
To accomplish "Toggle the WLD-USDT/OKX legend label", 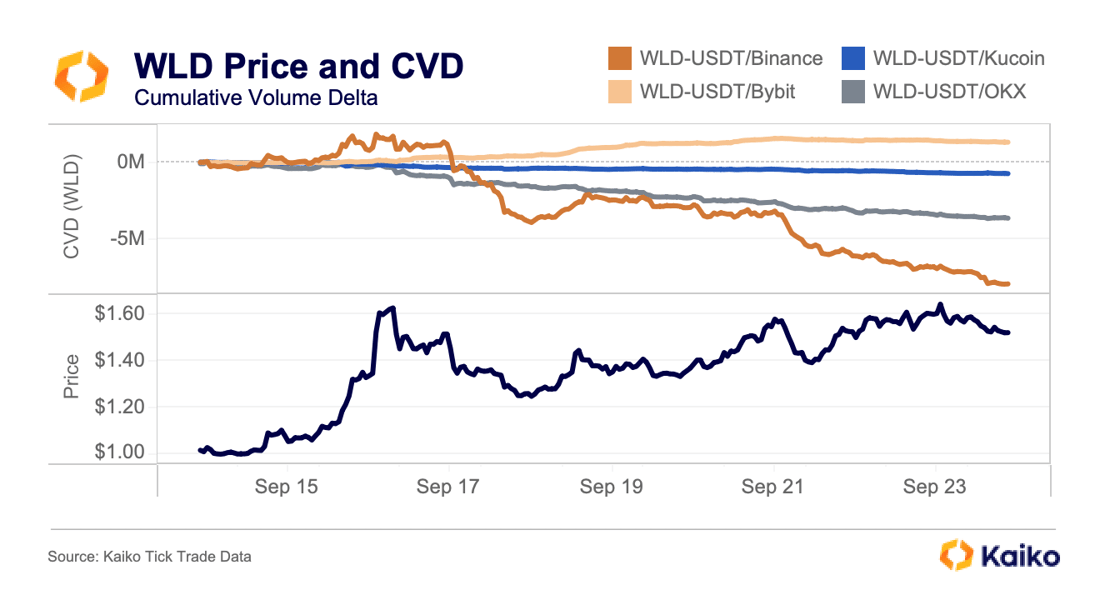I will (x=949, y=92).
